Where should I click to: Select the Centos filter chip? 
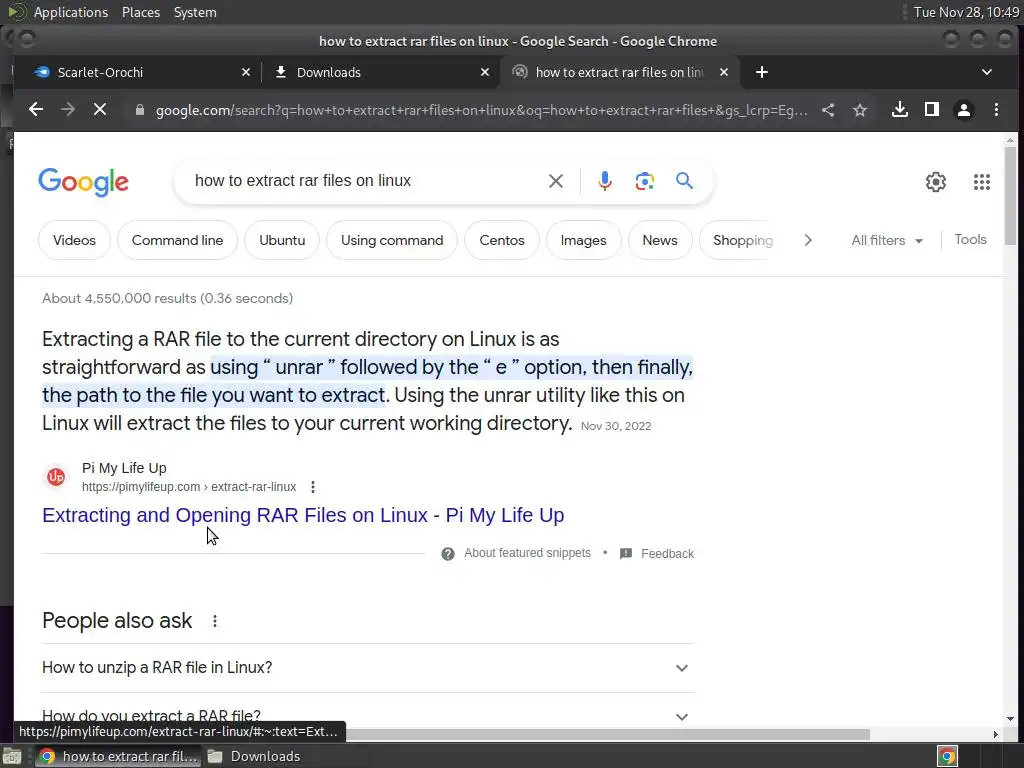pos(502,240)
